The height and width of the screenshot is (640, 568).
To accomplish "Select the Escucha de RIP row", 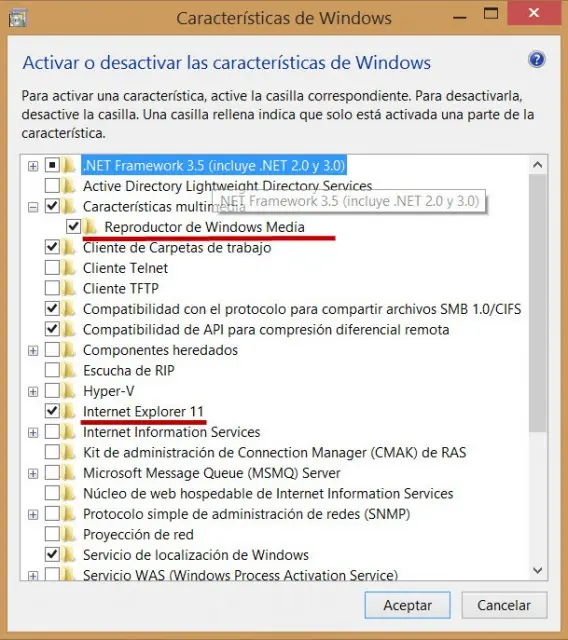I will pyautogui.click(x=129, y=371).
